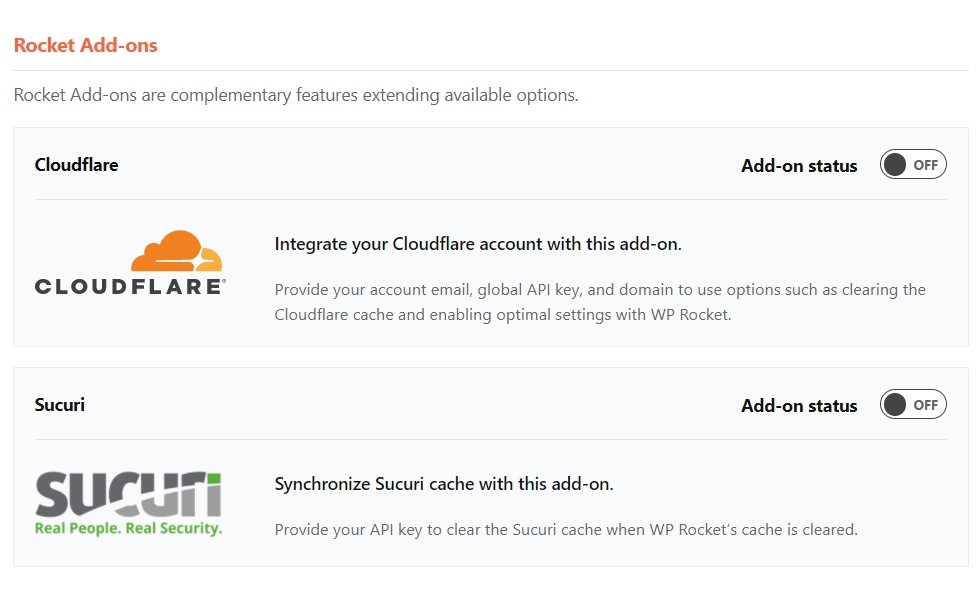
Task: Click the dark knob of Cloudflare's toggle
Action: pyautogui.click(x=895, y=165)
